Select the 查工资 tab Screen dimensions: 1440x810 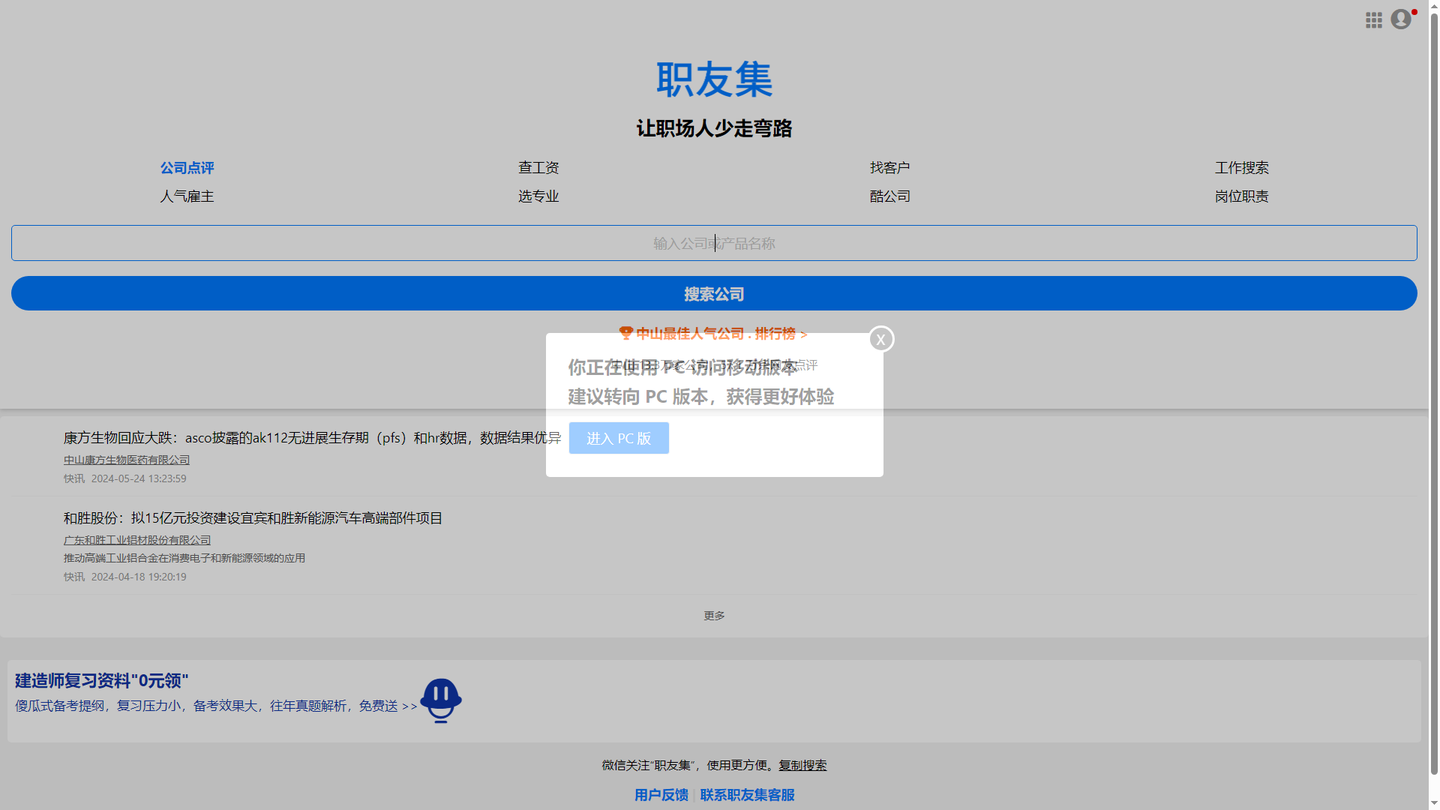538,168
